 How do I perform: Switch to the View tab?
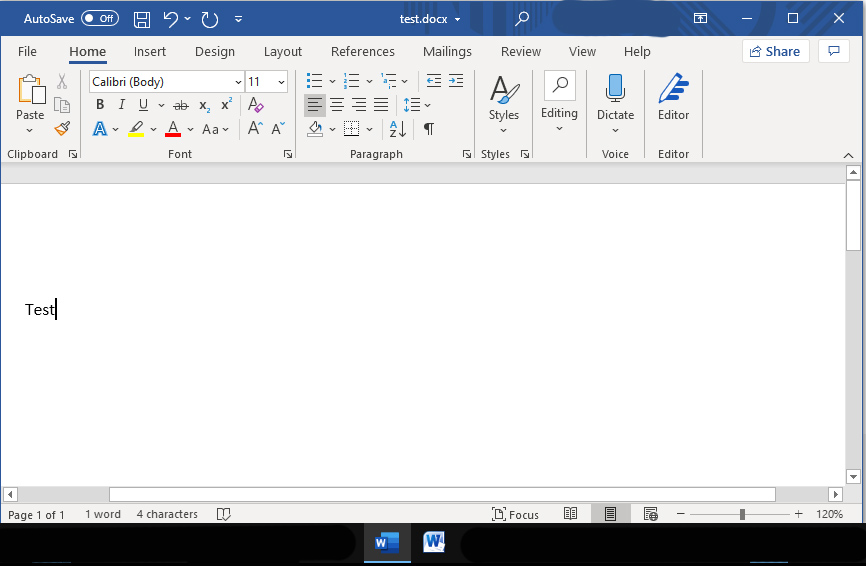(x=582, y=51)
